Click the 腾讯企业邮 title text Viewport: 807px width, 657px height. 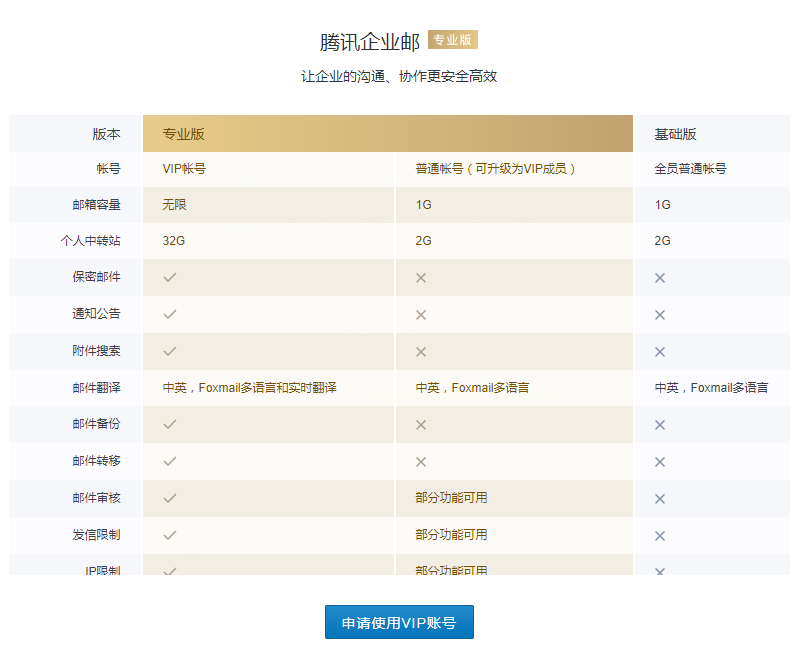tap(369, 42)
